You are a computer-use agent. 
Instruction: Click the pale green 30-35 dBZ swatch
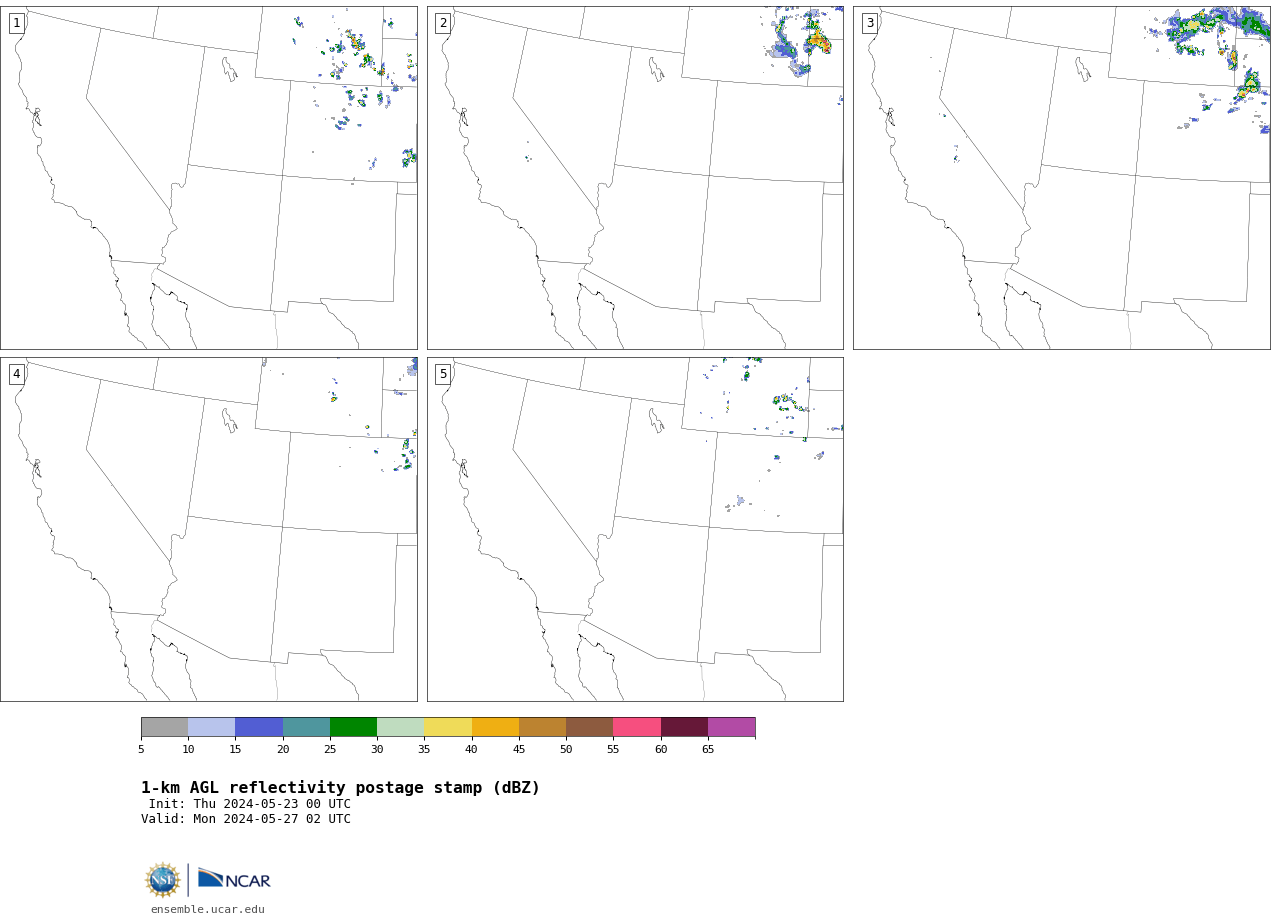400,727
